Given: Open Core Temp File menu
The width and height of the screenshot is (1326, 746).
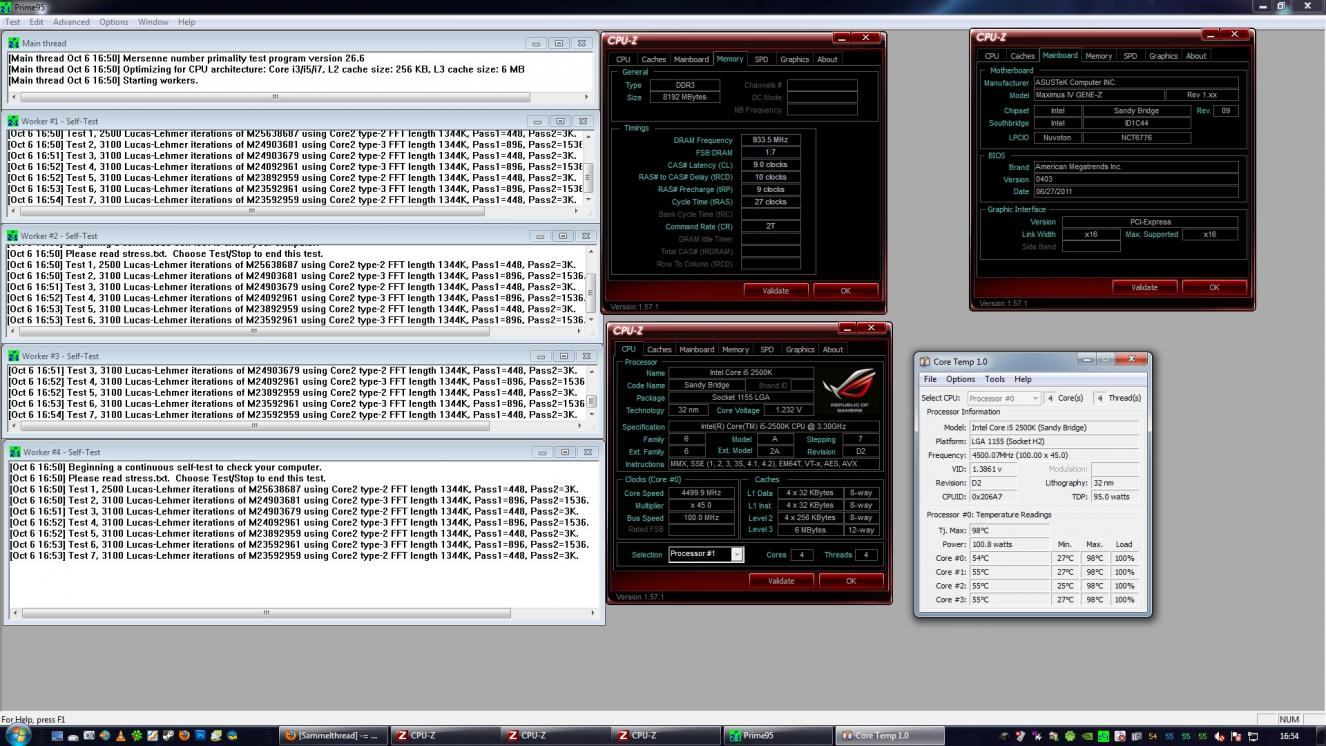Looking at the screenshot, I should point(930,379).
